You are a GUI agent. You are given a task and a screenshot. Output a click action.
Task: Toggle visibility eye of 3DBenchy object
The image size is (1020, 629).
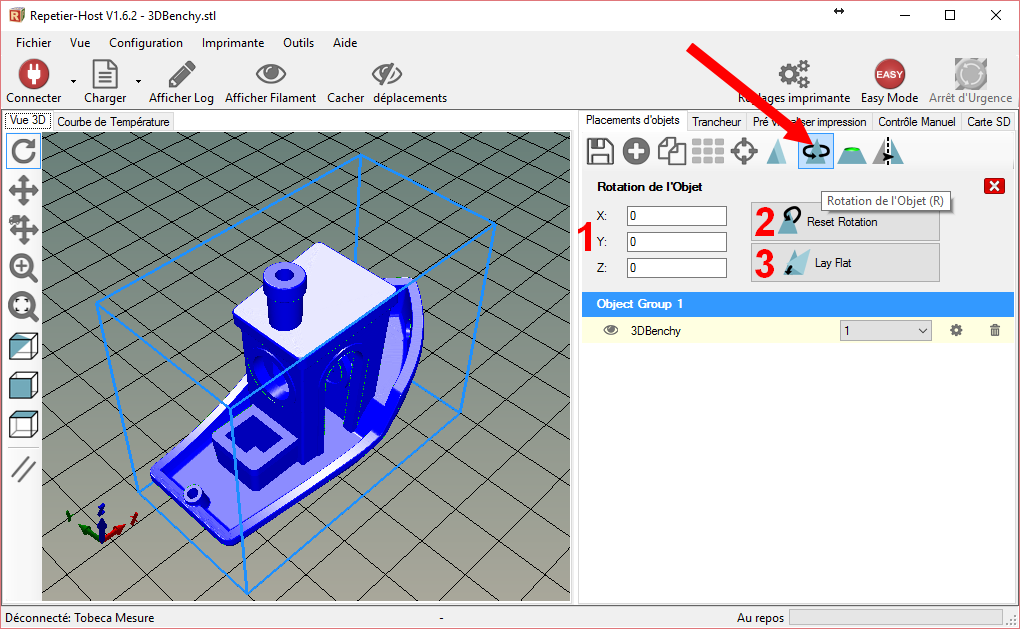click(x=610, y=330)
